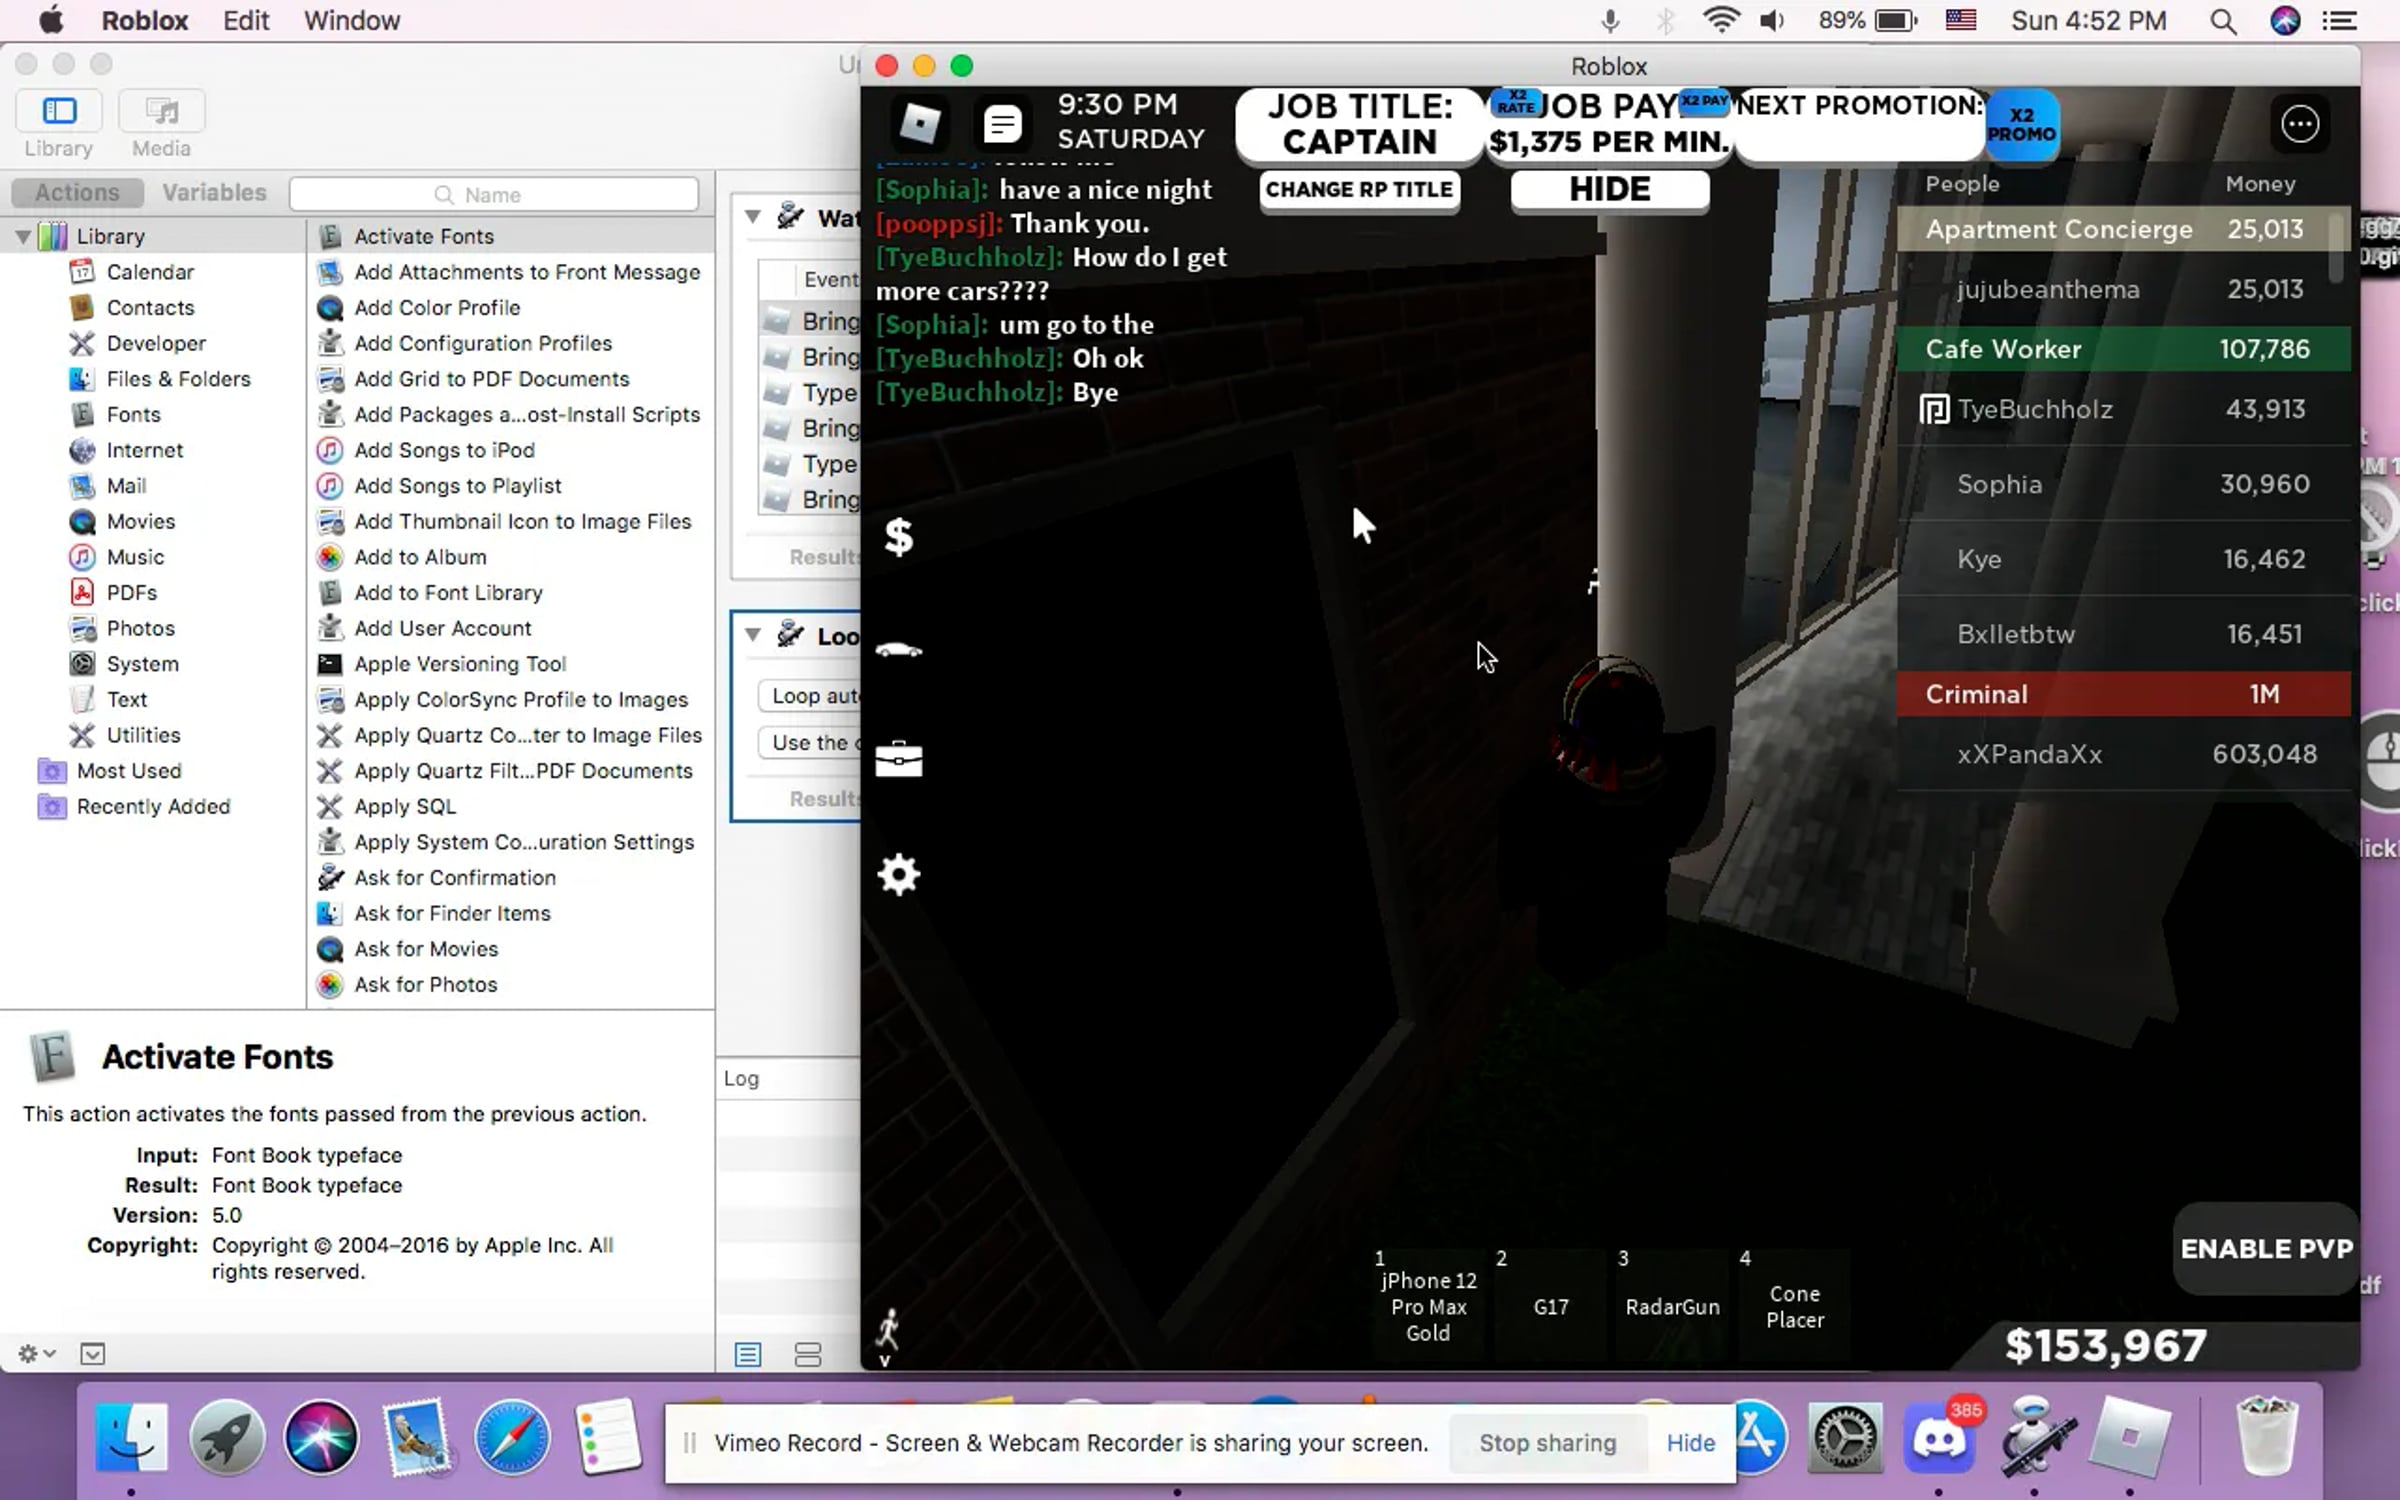Viewport: 2400px width, 1500px height.
Task: Collapse the Loop action disclosure triangle
Action: pos(753,635)
